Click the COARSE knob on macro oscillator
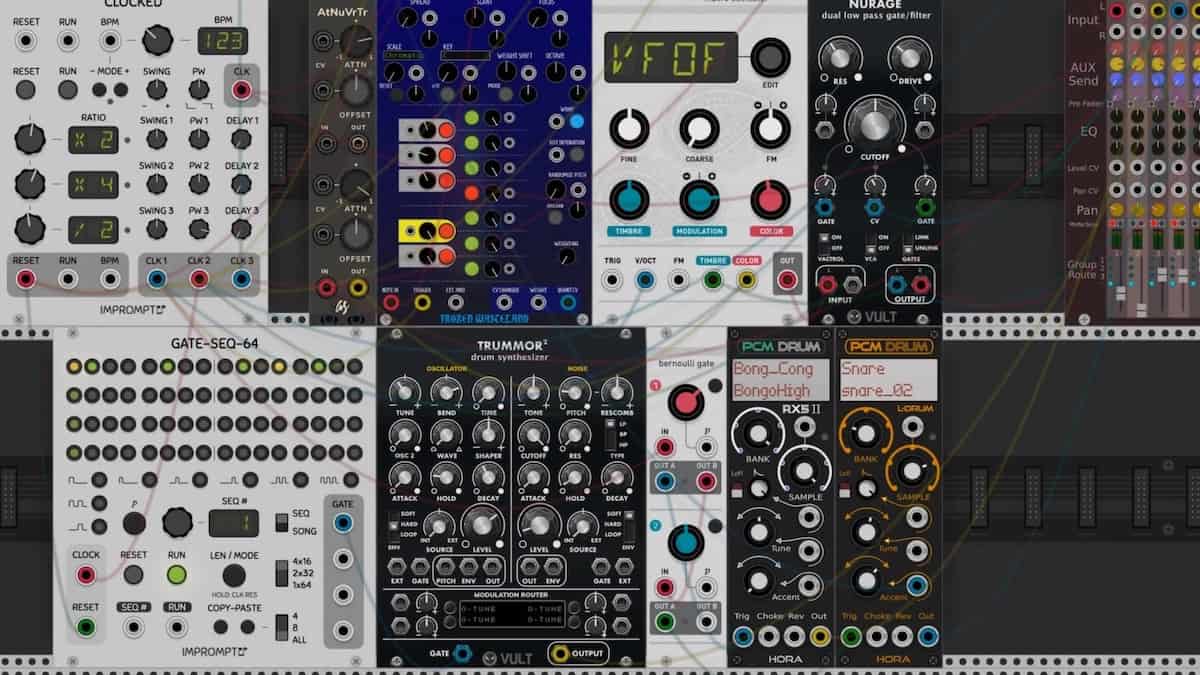 (x=699, y=129)
